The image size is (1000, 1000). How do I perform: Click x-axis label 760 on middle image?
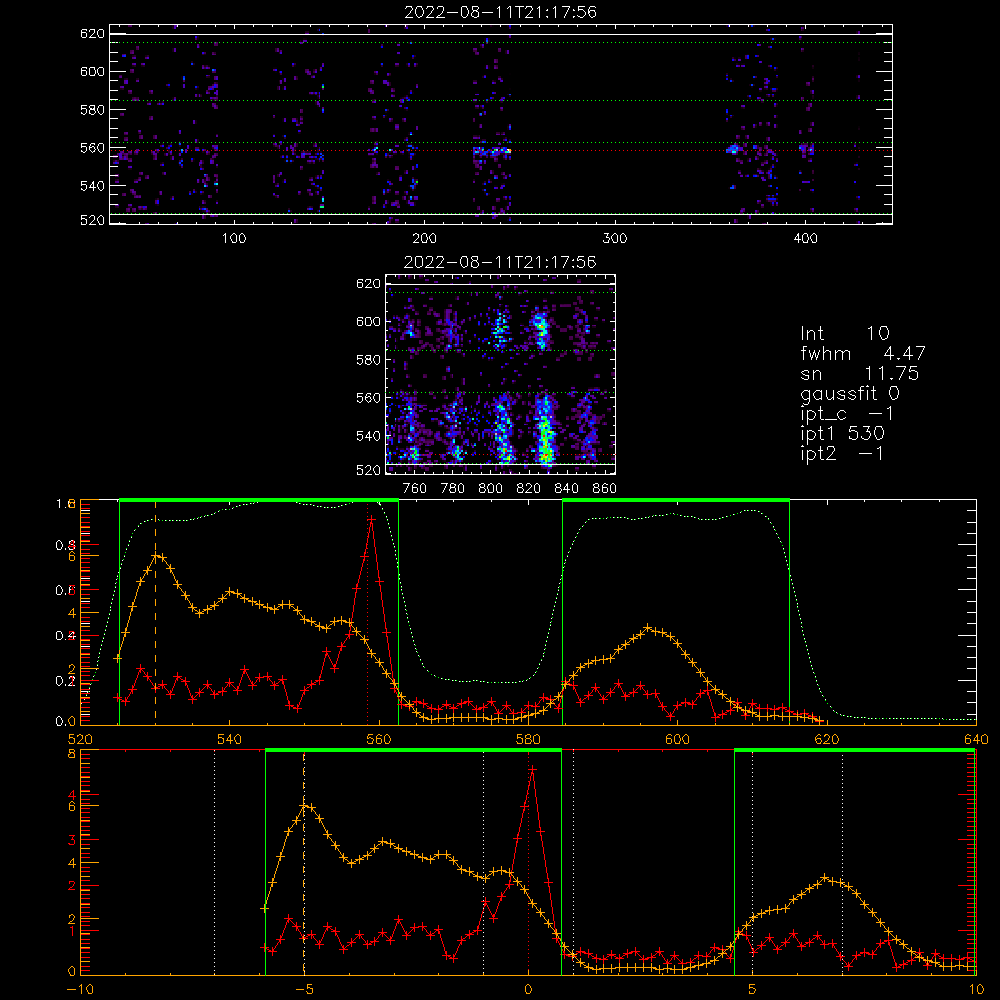pyautogui.click(x=415, y=489)
